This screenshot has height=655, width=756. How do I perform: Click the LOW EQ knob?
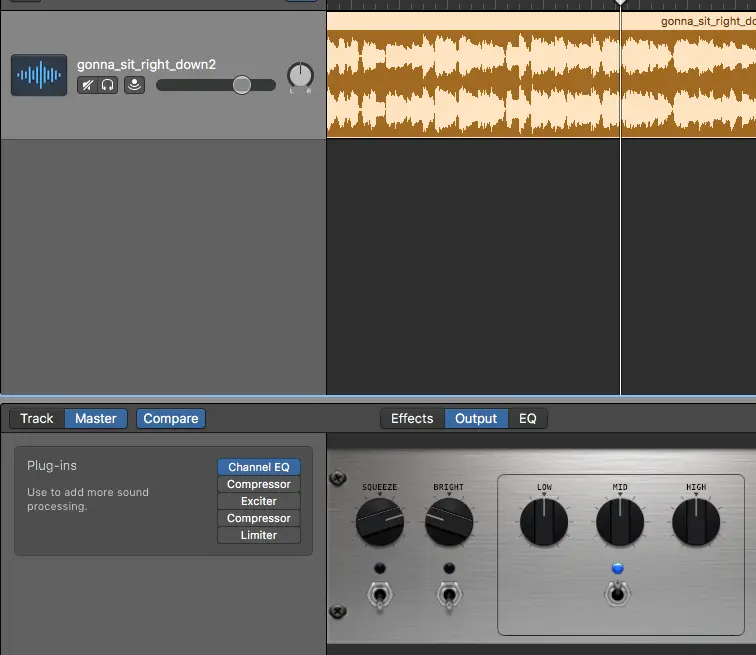544,523
